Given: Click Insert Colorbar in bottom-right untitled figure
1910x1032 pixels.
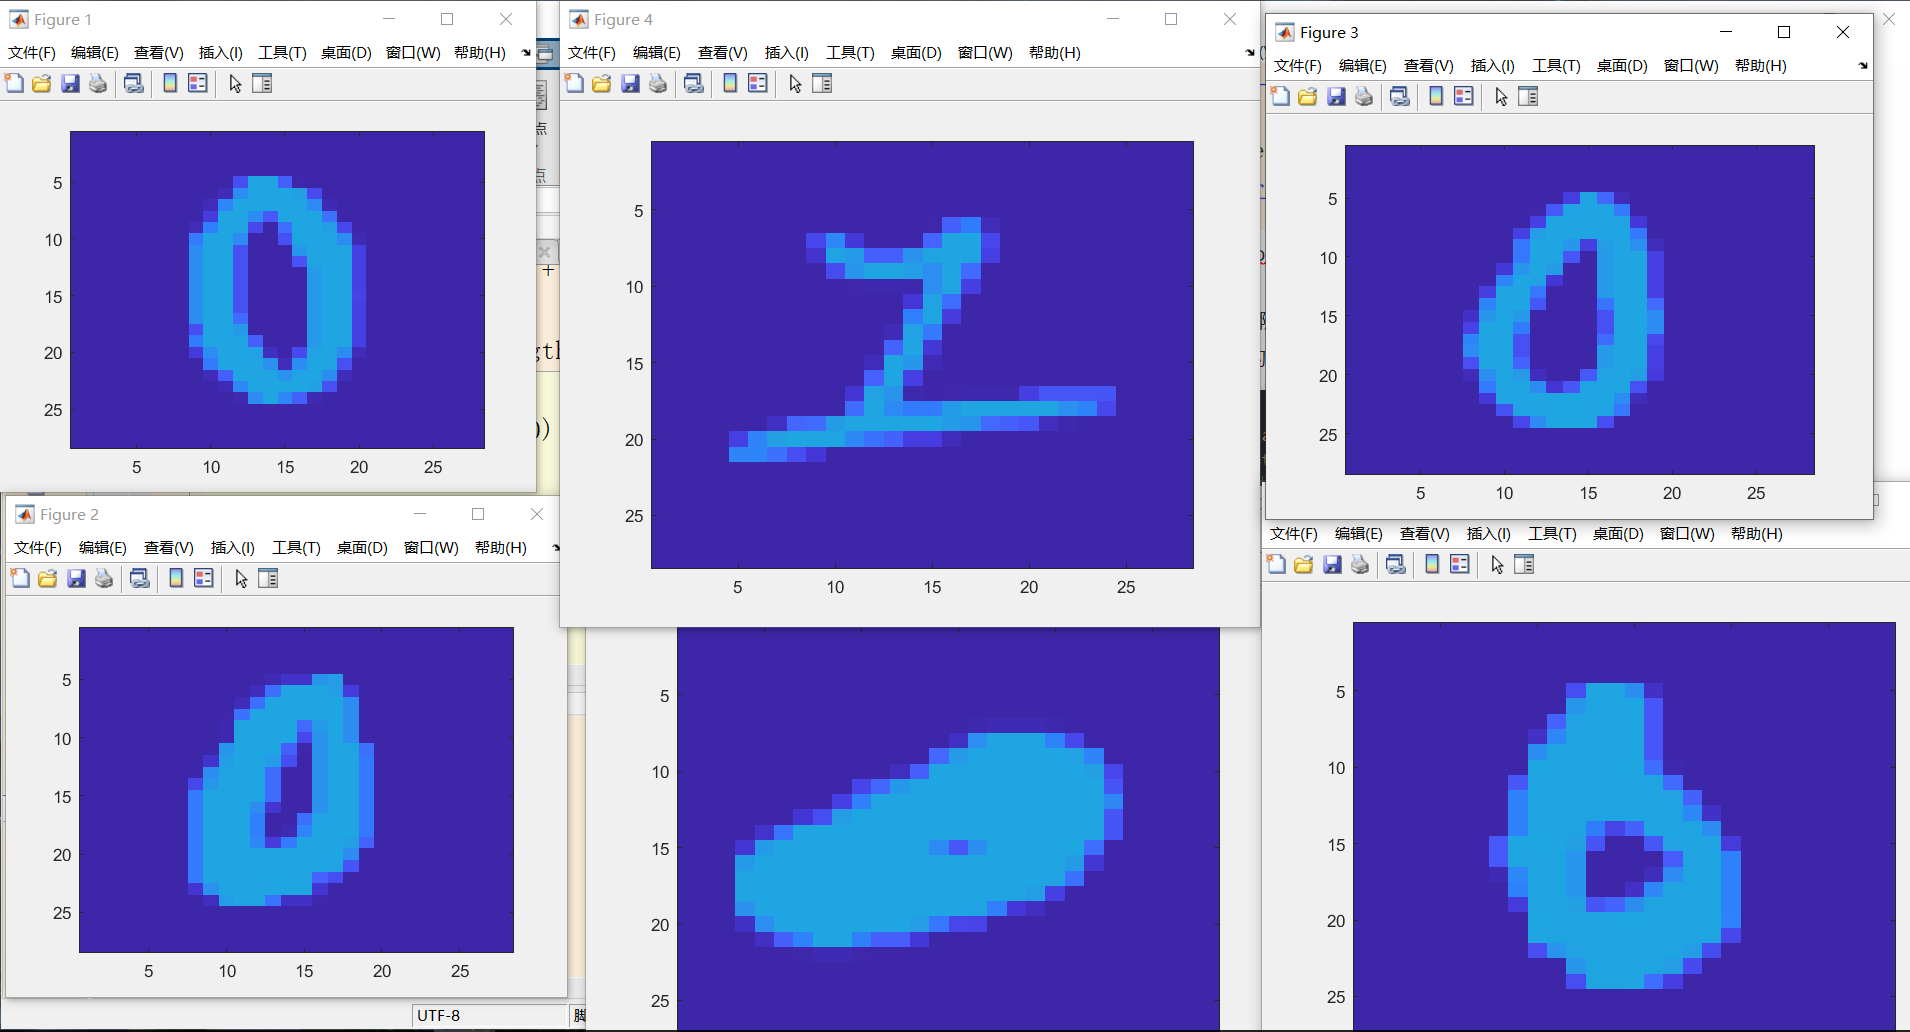Looking at the screenshot, I should pyautogui.click(x=1432, y=564).
